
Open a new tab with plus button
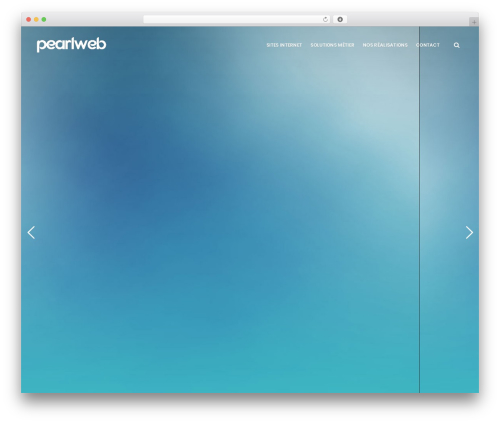[474, 22]
